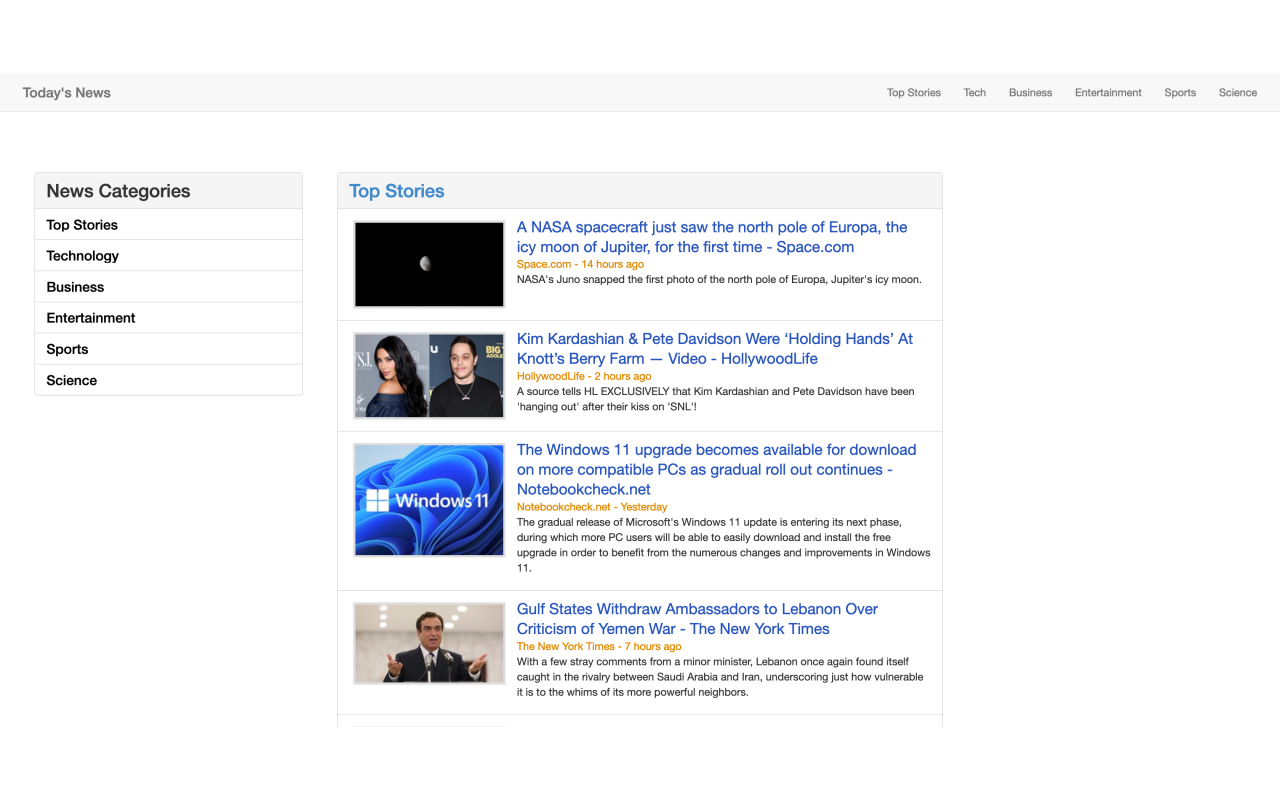Open the Gulf States Withdraw Ambassadors headline

tap(696, 619)
